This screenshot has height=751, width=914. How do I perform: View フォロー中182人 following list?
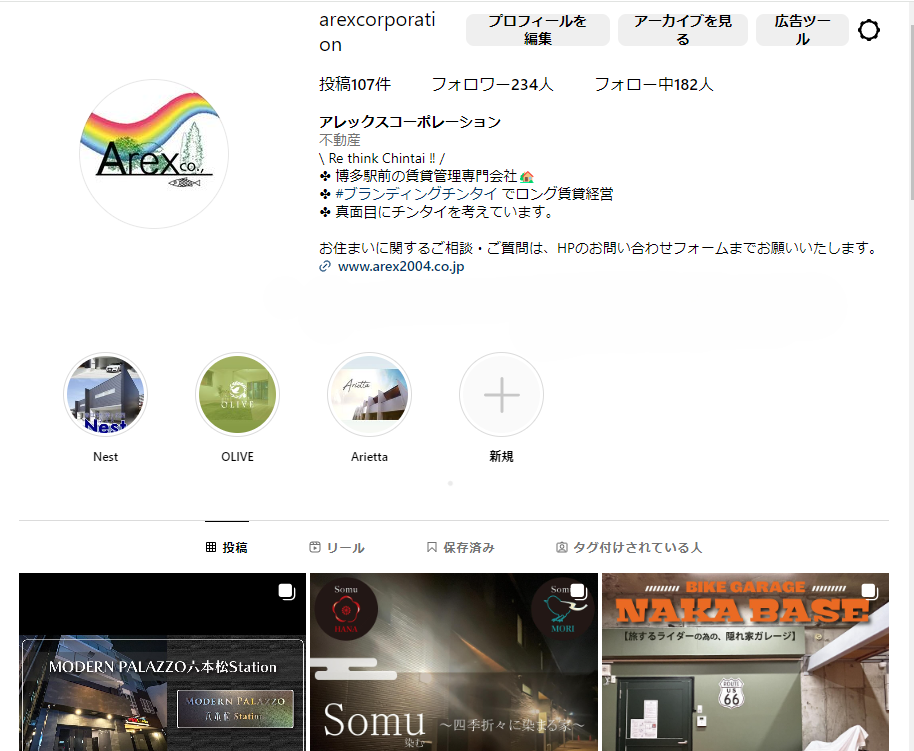(x=653, y=85)
